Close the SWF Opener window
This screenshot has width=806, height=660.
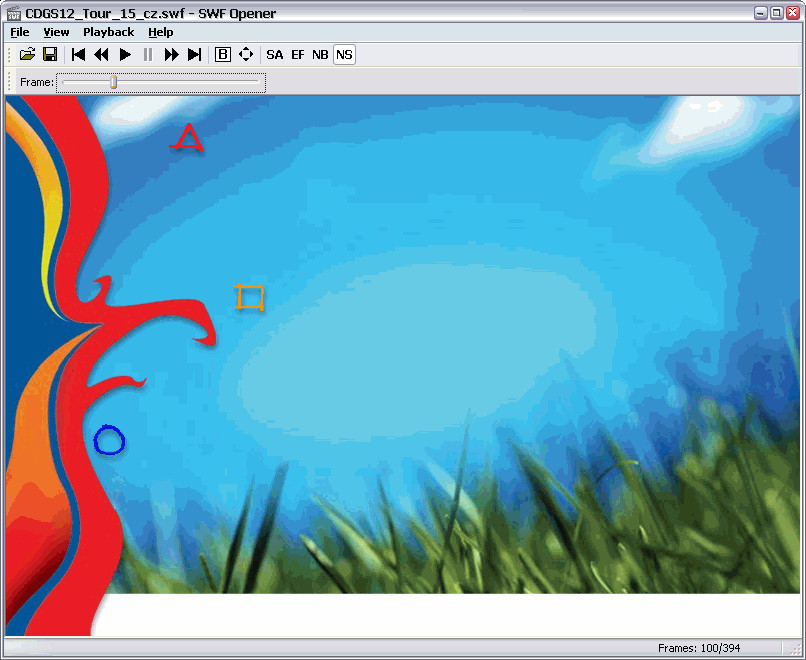click(793, 13)
